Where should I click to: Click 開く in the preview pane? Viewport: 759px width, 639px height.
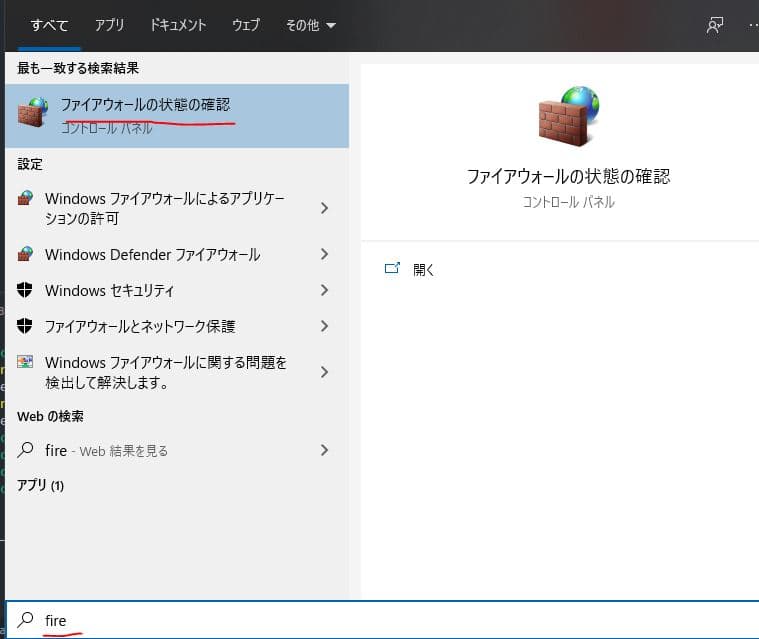pyautogui.click(x=423, y=270)
